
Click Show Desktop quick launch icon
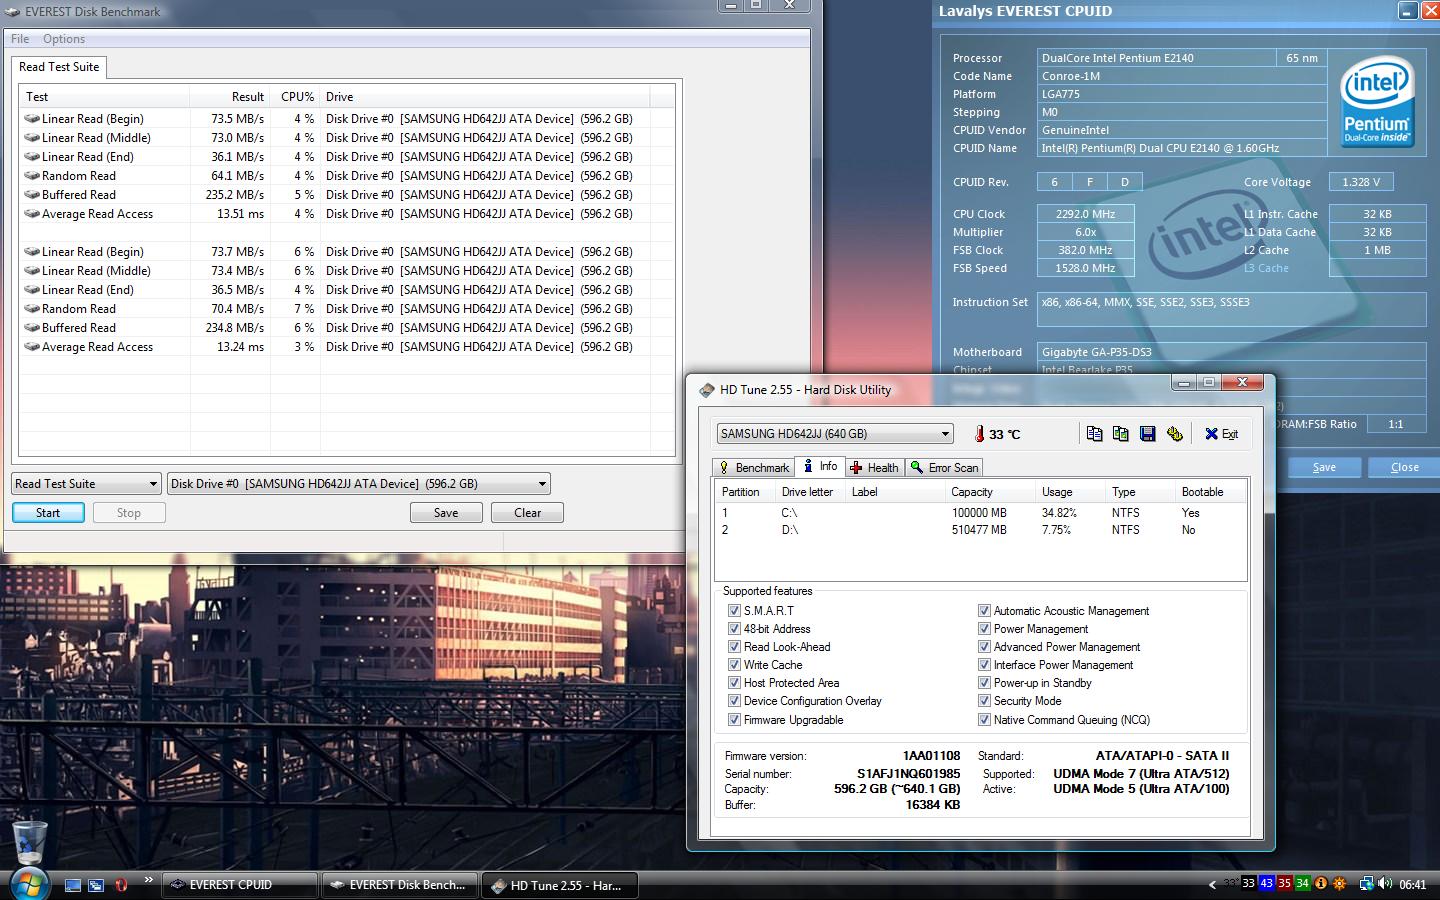point(72,885)
